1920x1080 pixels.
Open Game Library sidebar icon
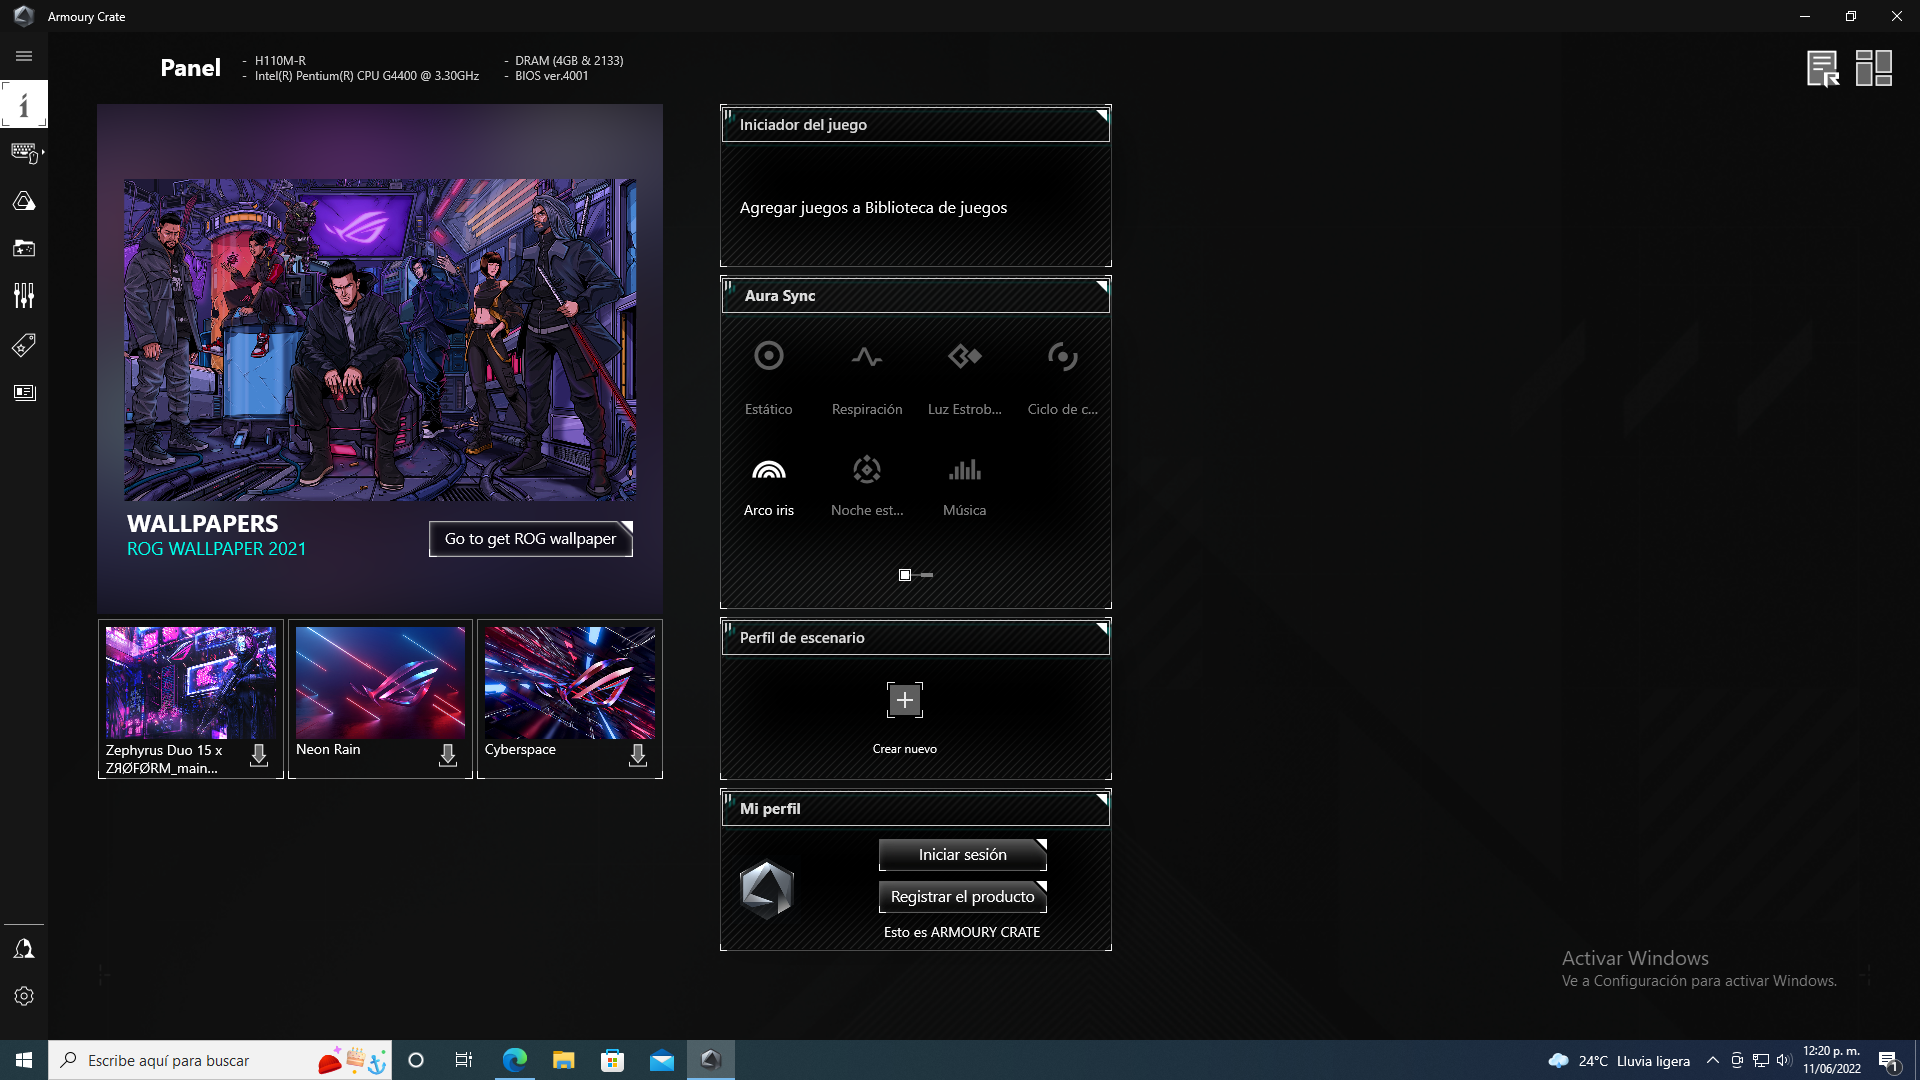pyautogui.click(x=24, y=248)
